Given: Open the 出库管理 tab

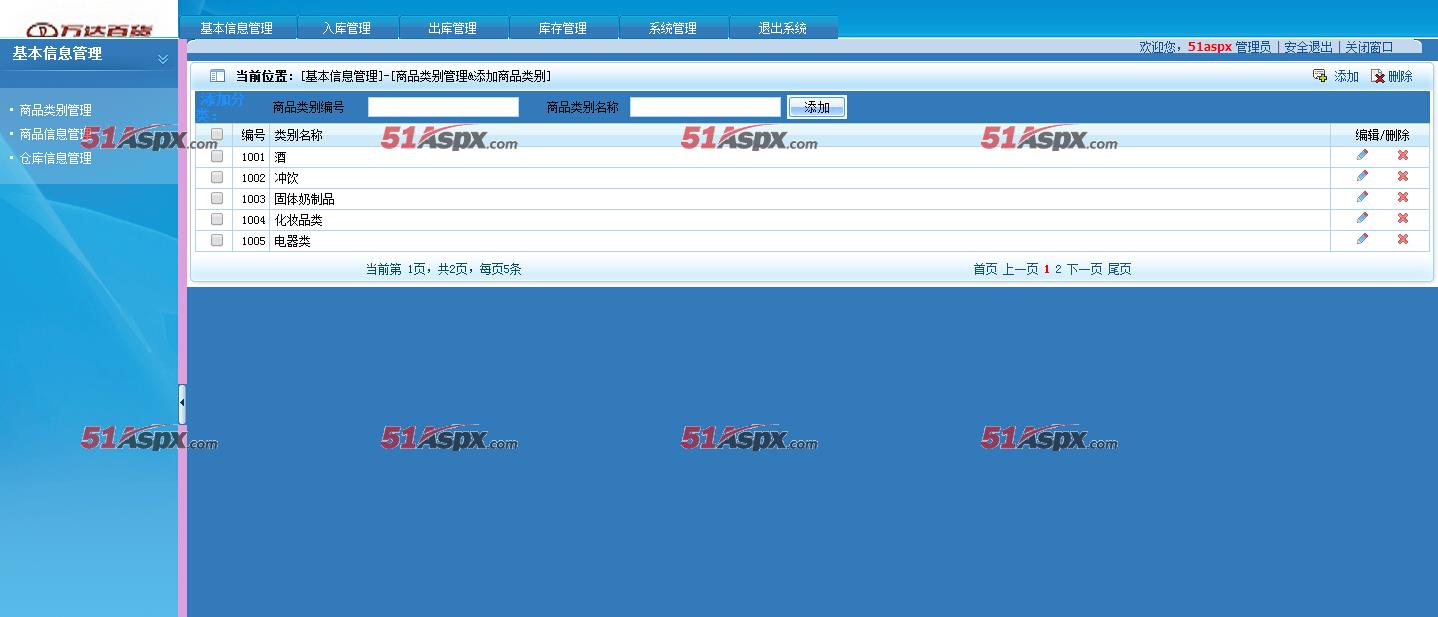Looking at the screenshot, I should 453,28.
